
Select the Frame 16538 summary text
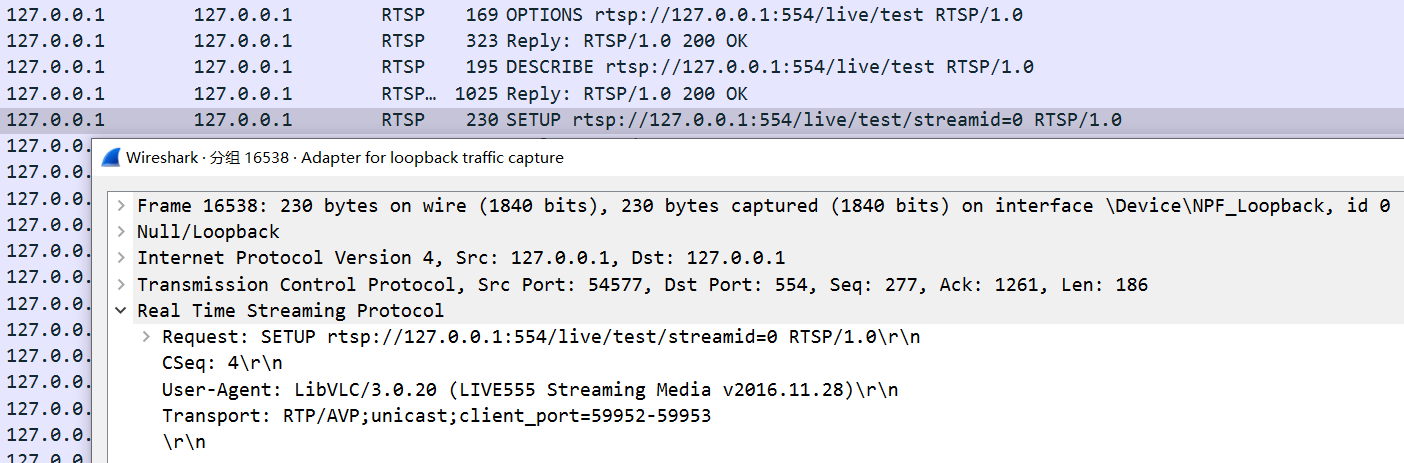point(763,206)
